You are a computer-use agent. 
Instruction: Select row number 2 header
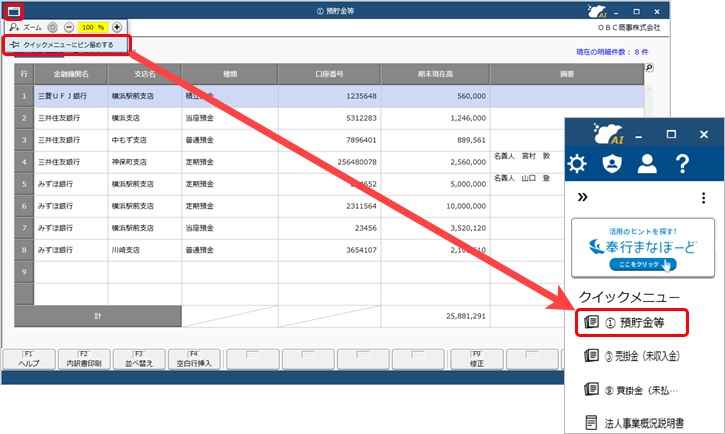pyautogui.click(x=24, y=118)
